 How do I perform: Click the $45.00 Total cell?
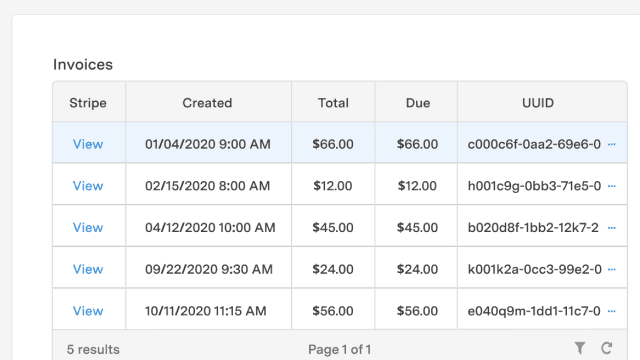tap(333, 226)
